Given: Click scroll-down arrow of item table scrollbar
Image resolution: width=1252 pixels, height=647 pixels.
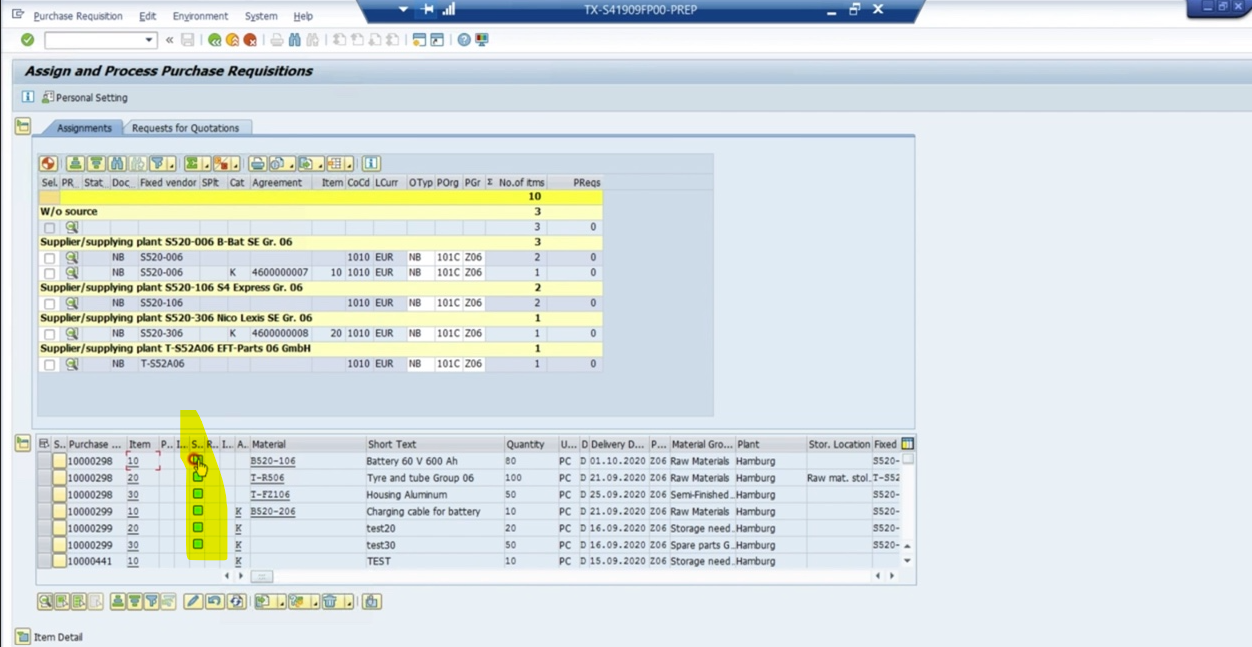Looking at the screenshot, I should coord(907,561).
